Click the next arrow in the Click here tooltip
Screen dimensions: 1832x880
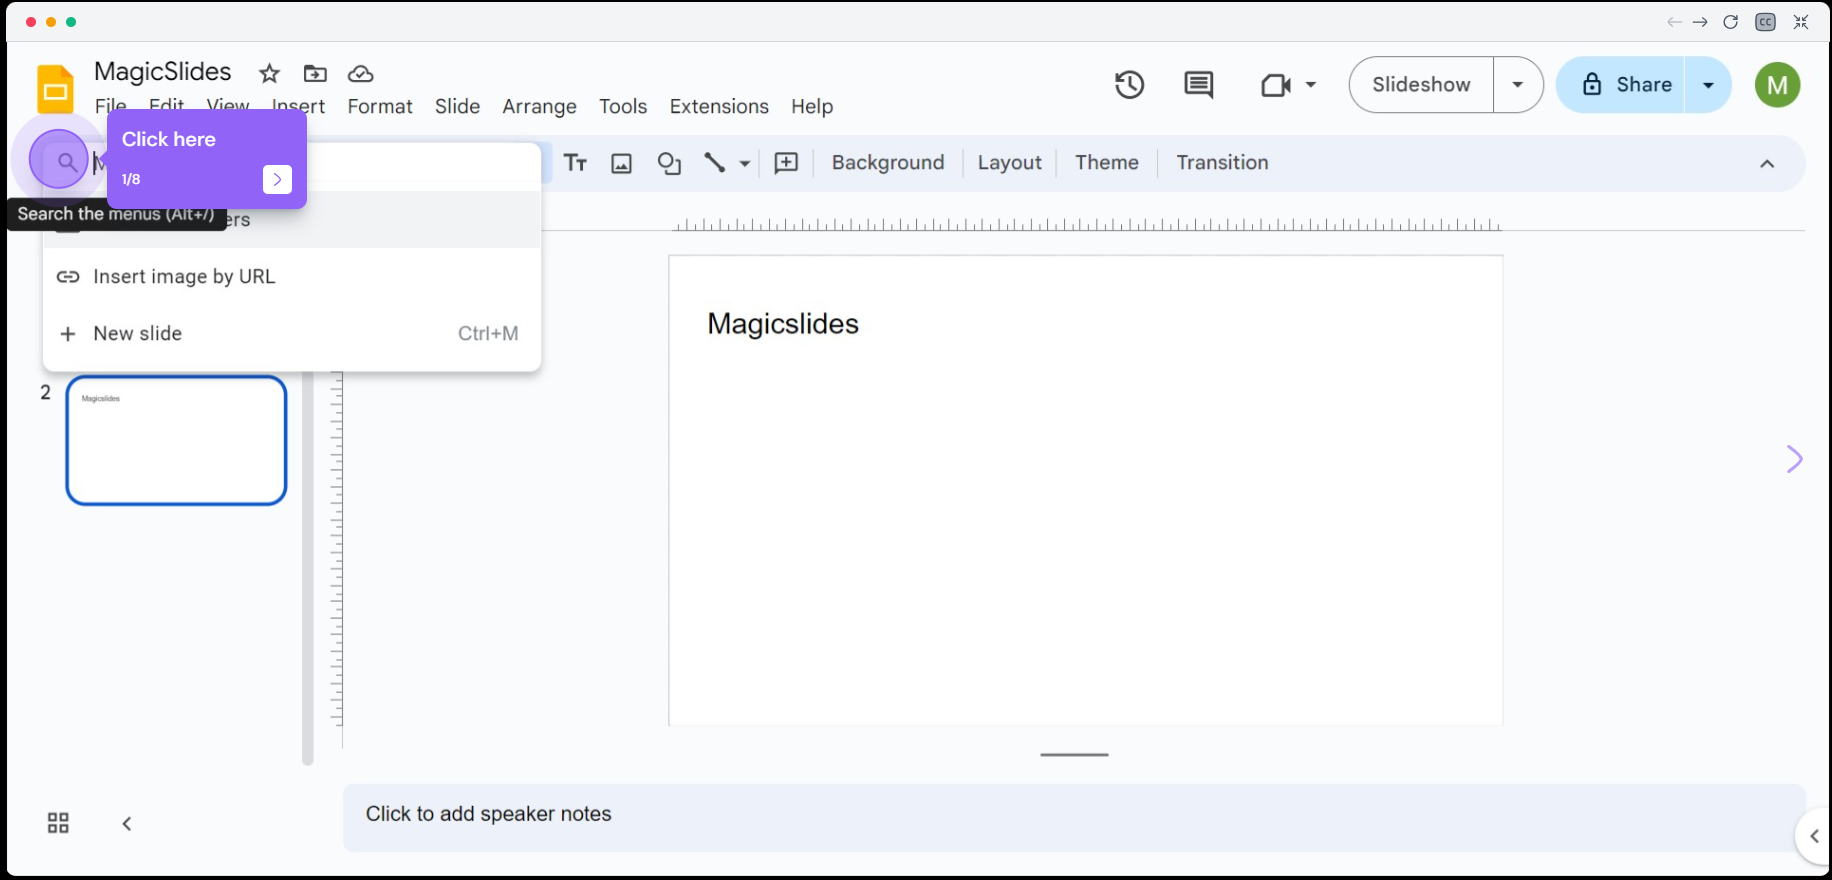coord(277,179)
